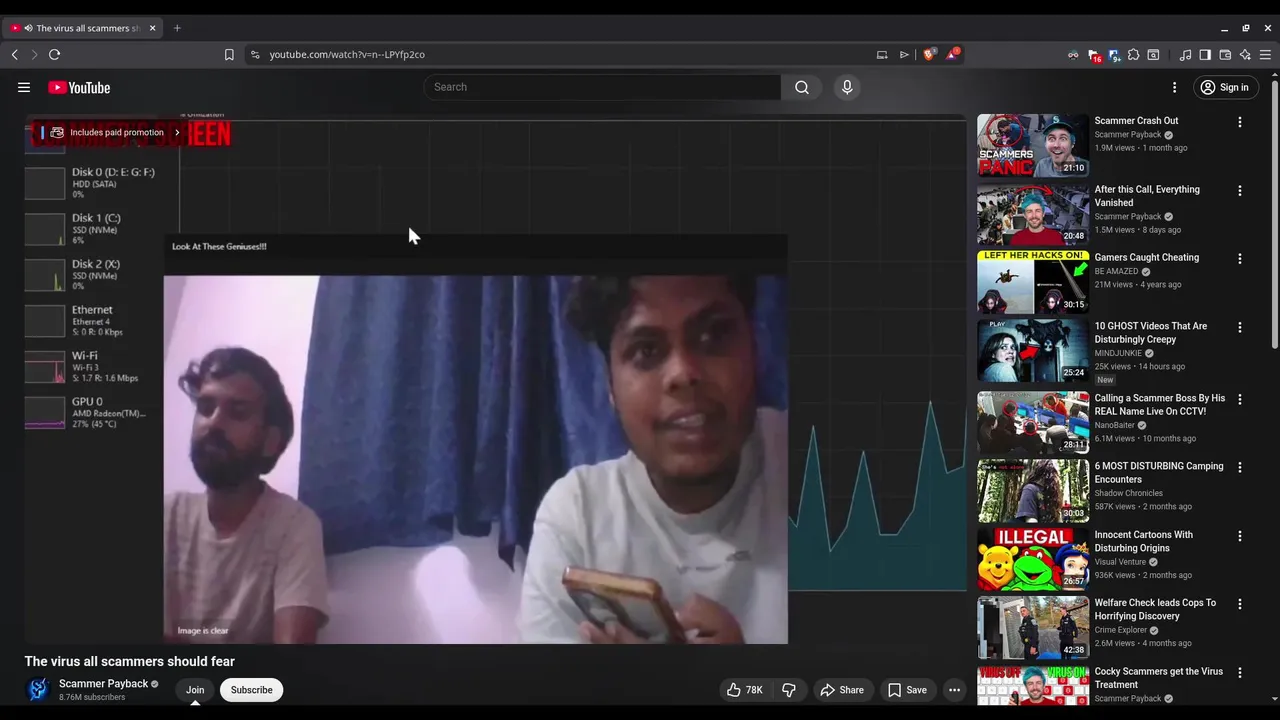Open options for 10 GHOST Videos entry

[1240, 327]
